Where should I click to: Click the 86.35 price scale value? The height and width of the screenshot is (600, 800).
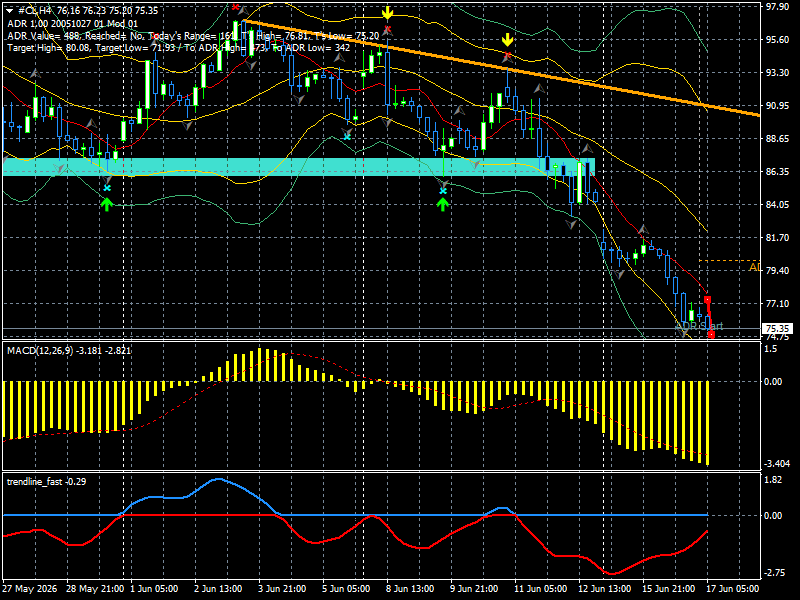(x=778, y=171)
